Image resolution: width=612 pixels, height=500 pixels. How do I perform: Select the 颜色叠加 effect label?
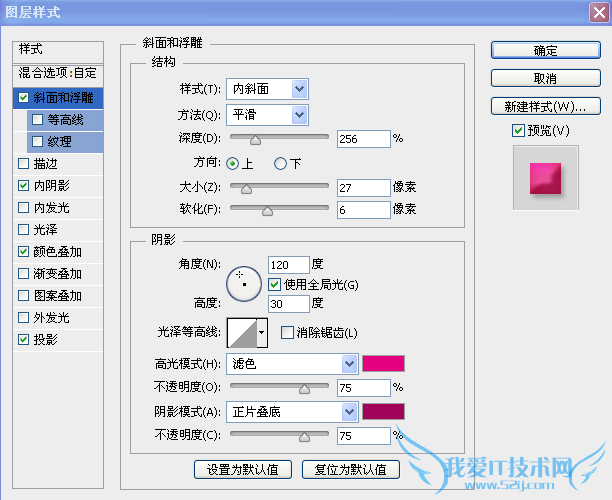[x=58, y=251]
